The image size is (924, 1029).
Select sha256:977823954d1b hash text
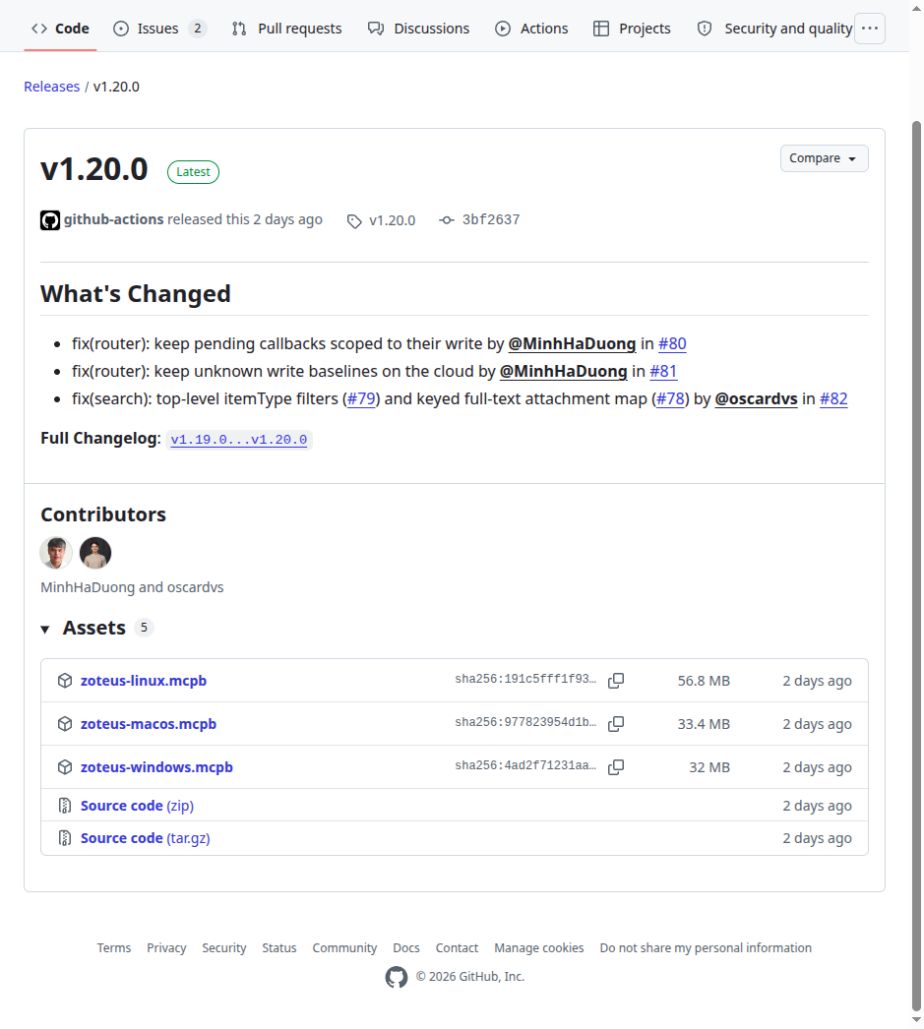[526, 723]
